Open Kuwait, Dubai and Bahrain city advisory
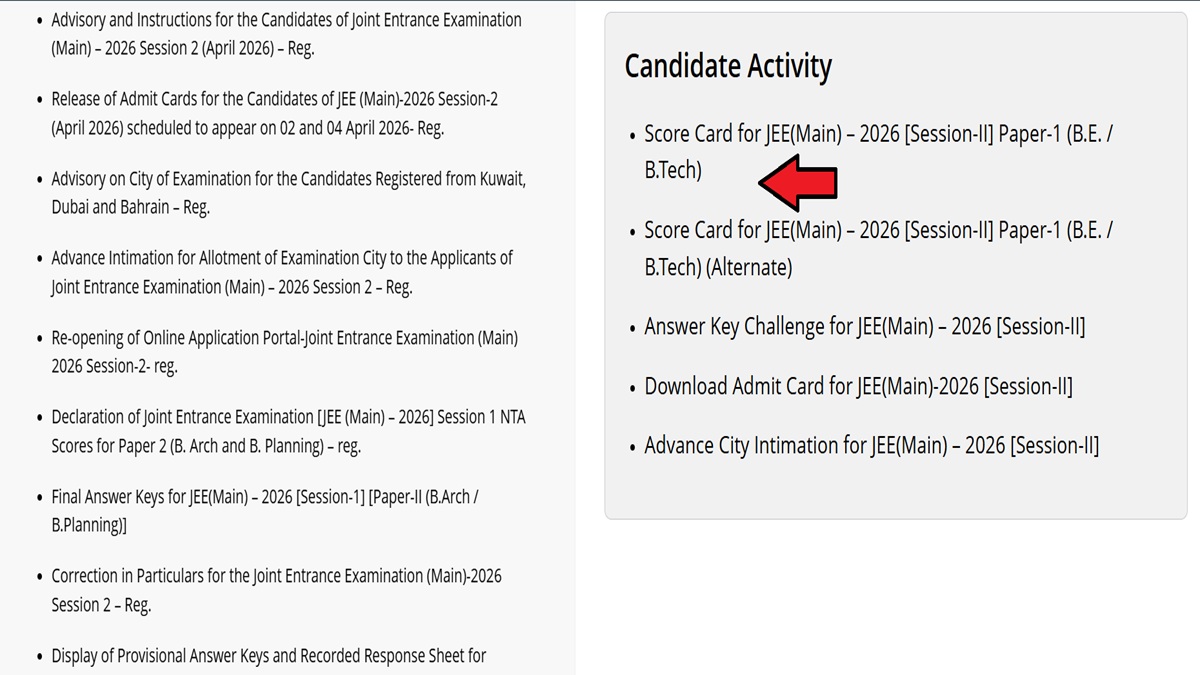This screenshot has height=675, width=1200. tap(288, 179)
